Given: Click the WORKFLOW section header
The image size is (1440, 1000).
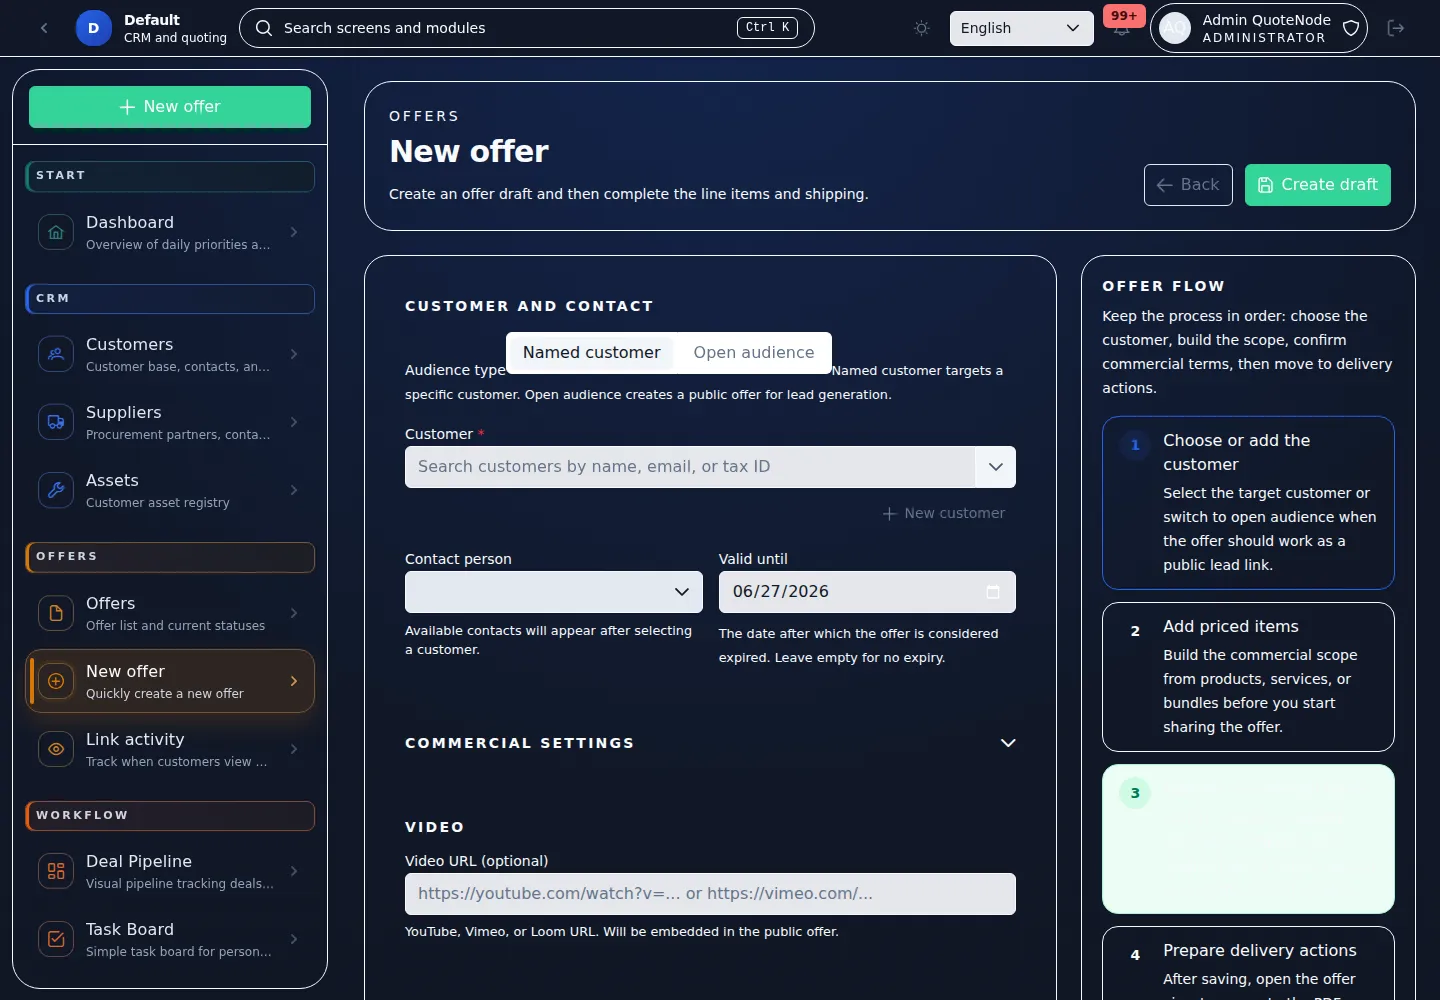Looking at the screenshot, I should [170, 816].
